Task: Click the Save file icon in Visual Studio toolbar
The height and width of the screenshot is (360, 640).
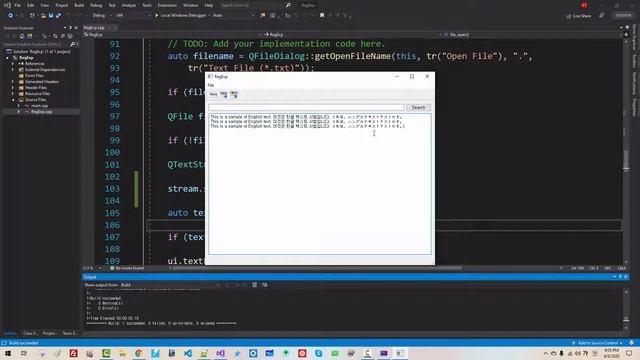Action: point(51,16)
